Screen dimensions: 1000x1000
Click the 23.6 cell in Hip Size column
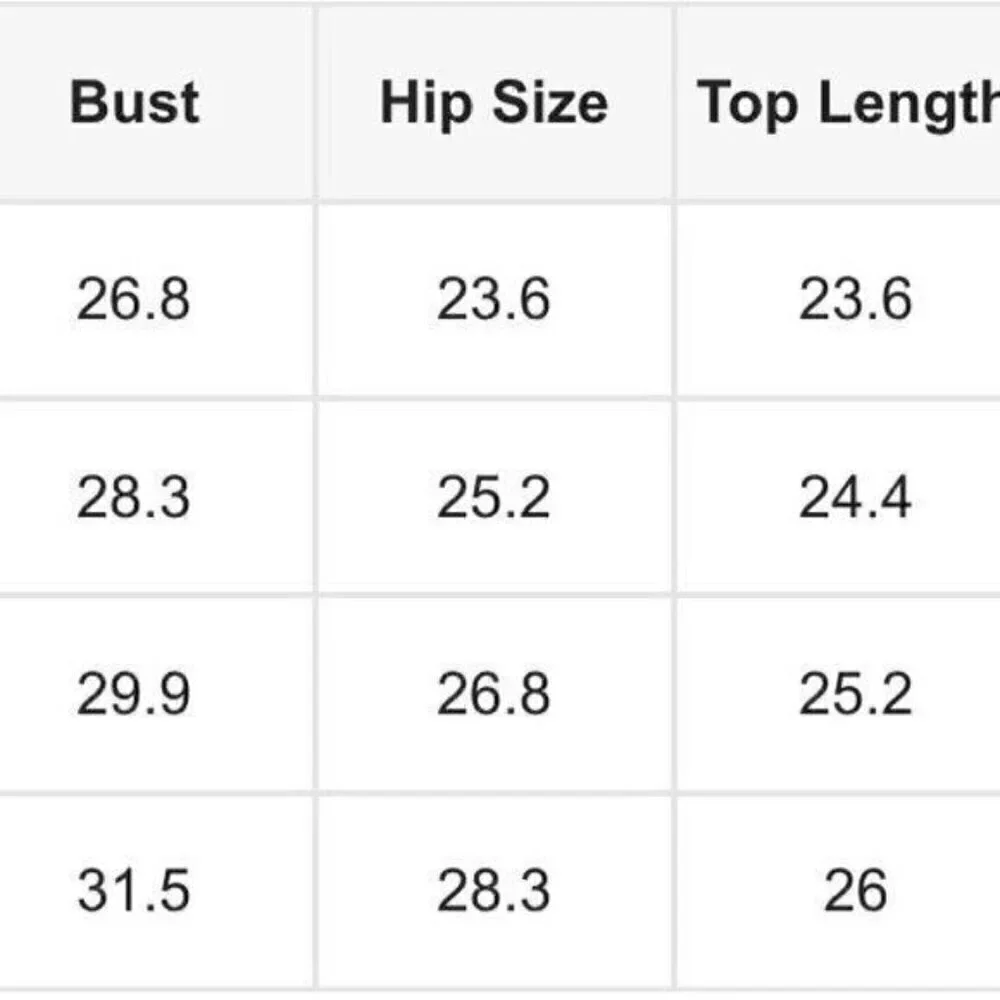tap(494, 299)
